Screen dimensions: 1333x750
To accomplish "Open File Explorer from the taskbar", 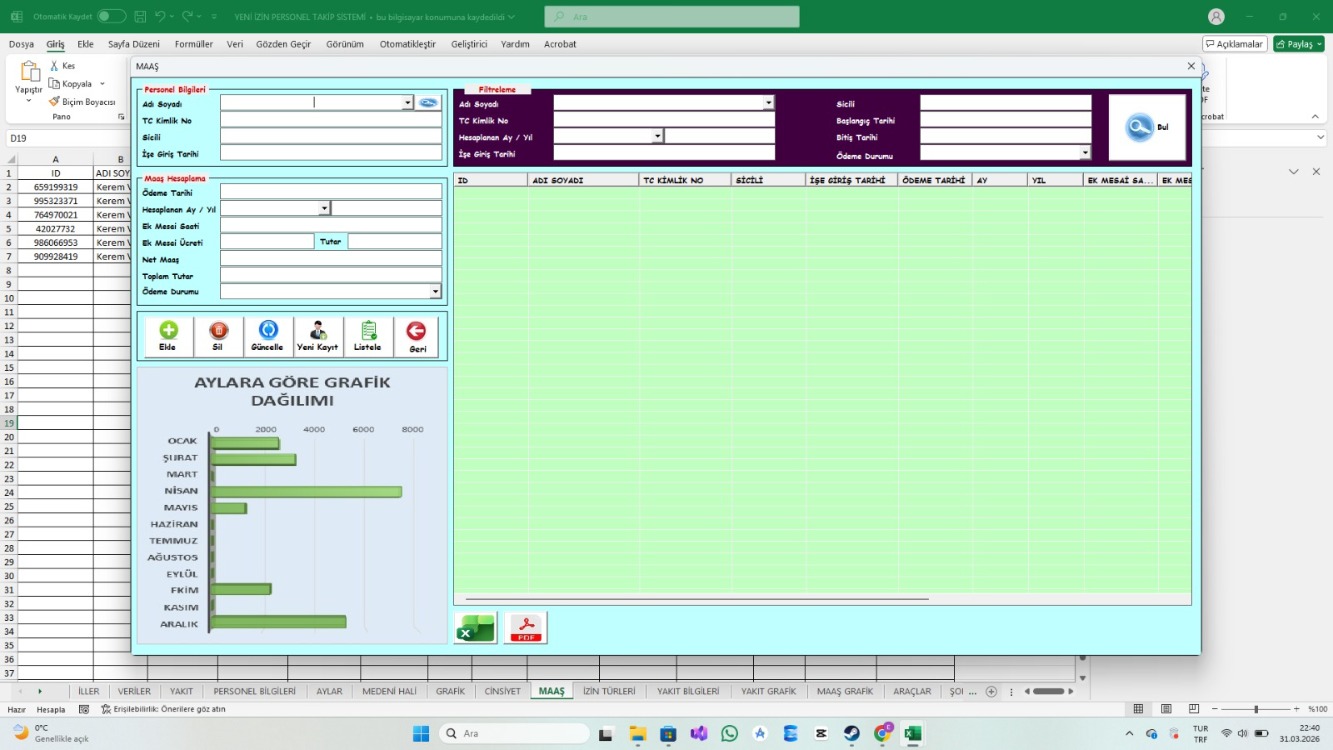I will coord(637,734).
